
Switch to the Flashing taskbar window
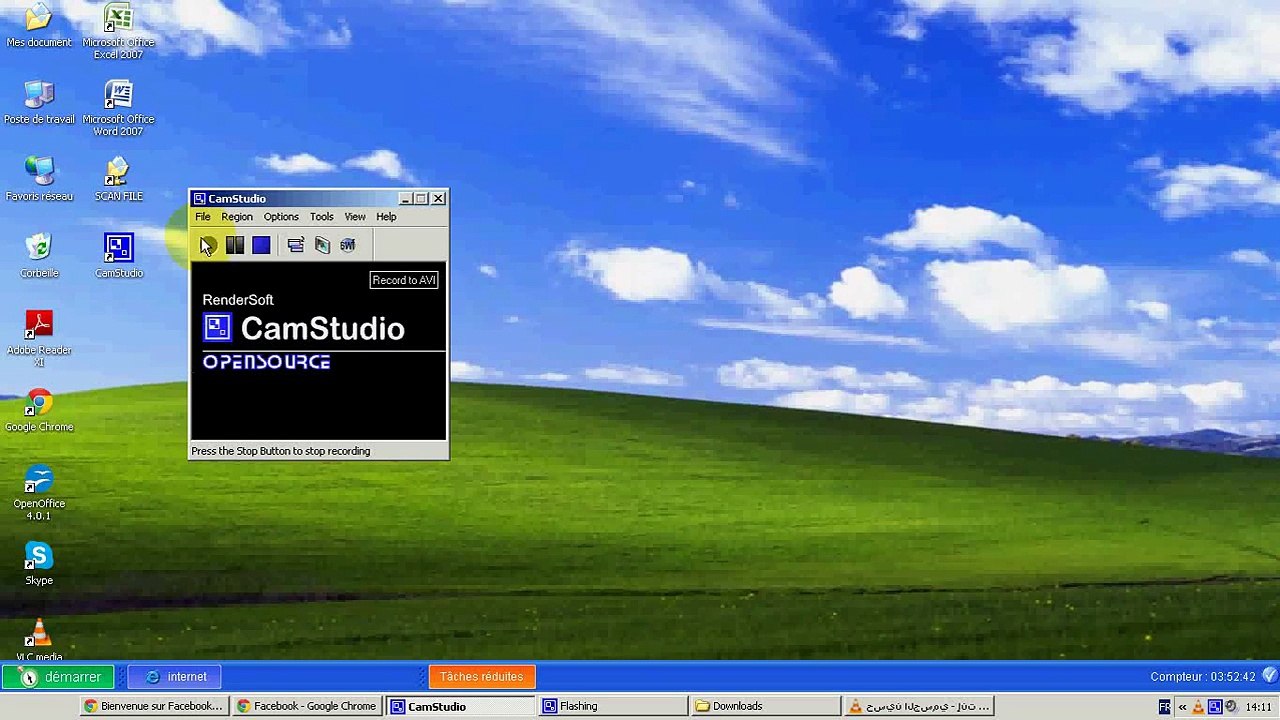pos(613,706)
